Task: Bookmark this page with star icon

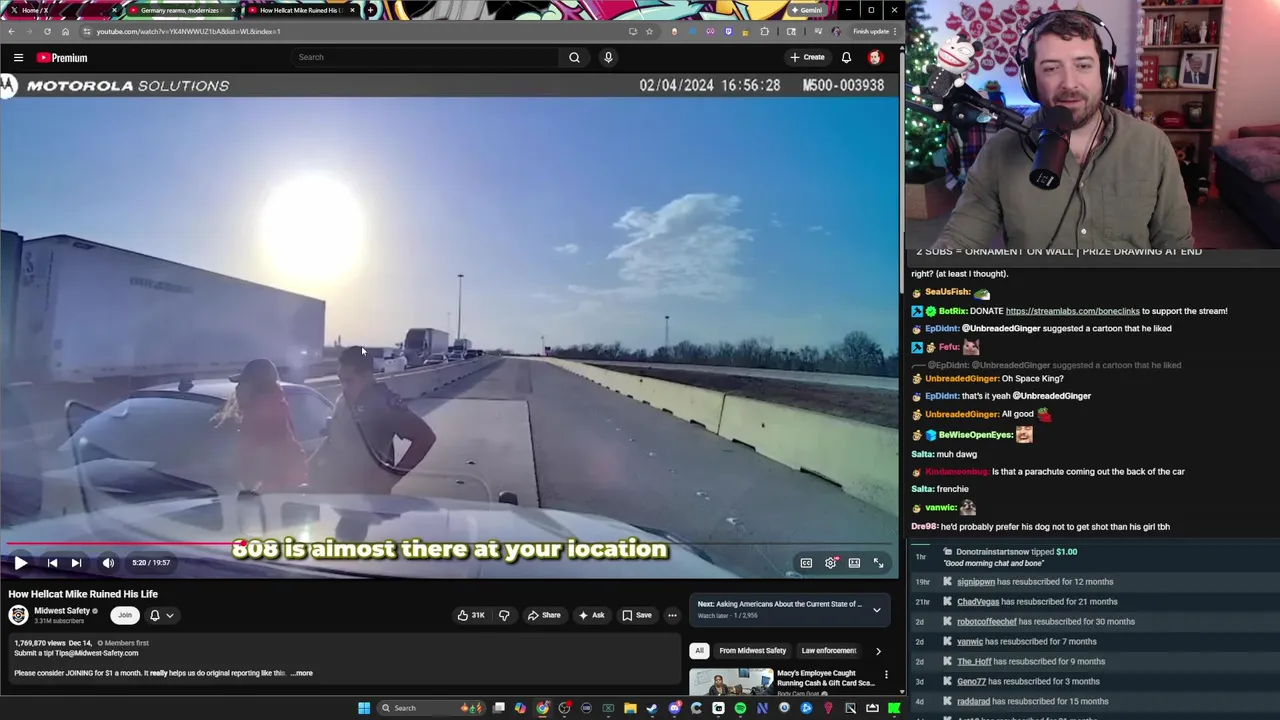Action: click(649, 31)
